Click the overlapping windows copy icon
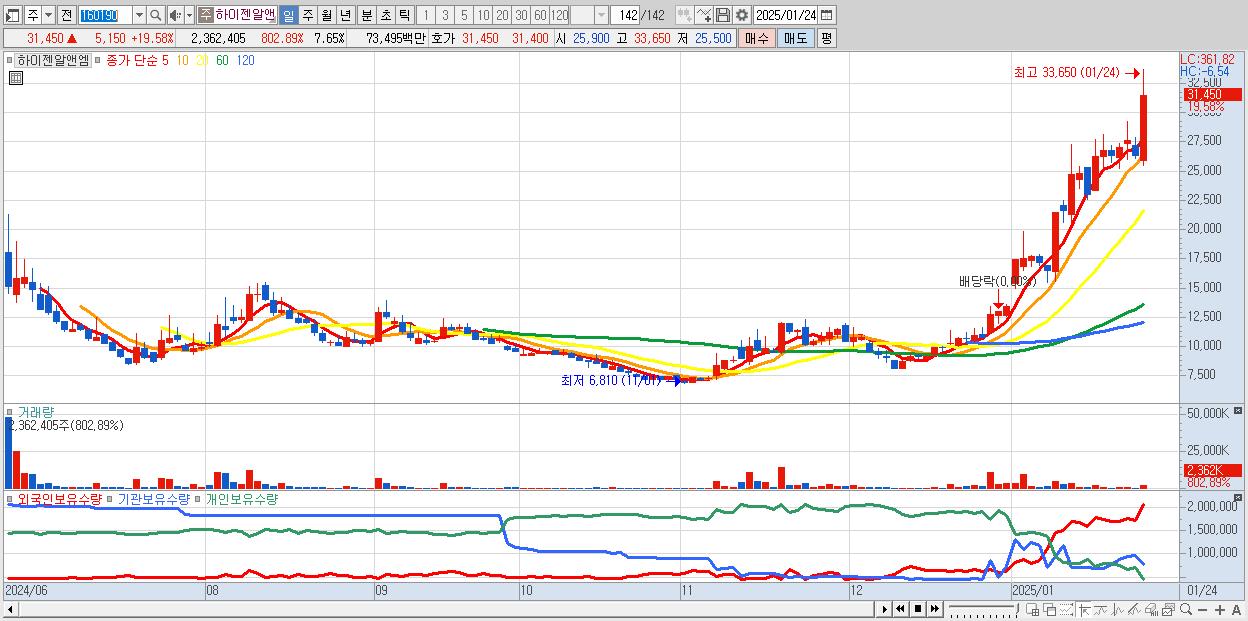Screen dimensions: 1248x621 point(1049,609)
